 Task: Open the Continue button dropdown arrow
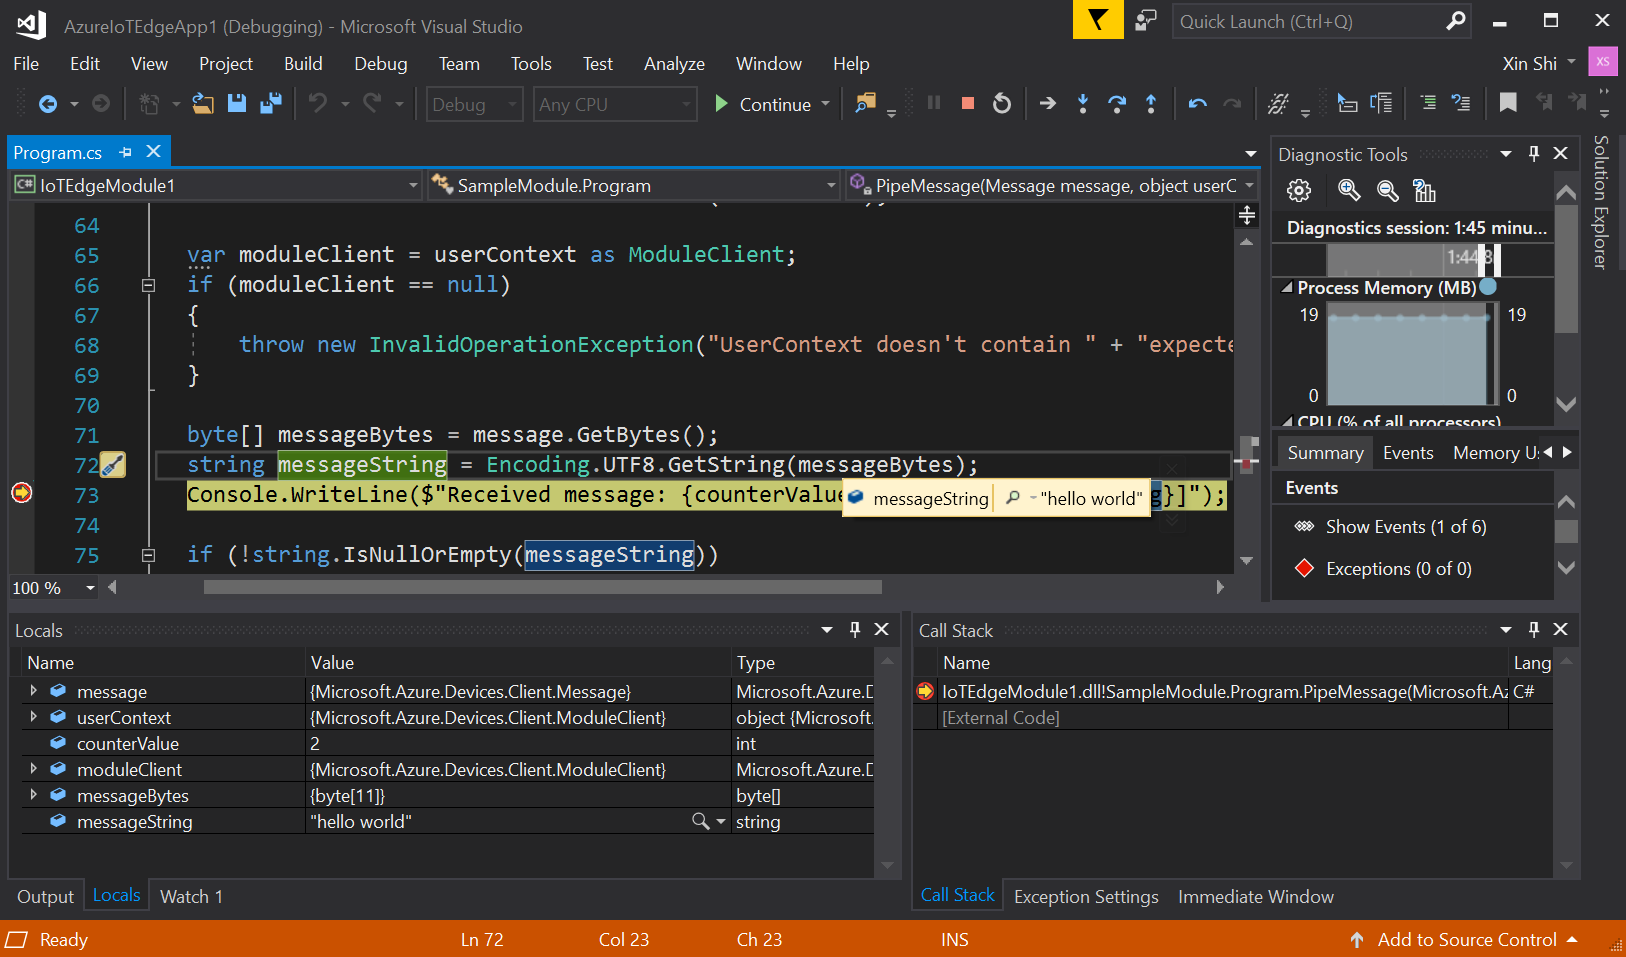tap(825, 104)
